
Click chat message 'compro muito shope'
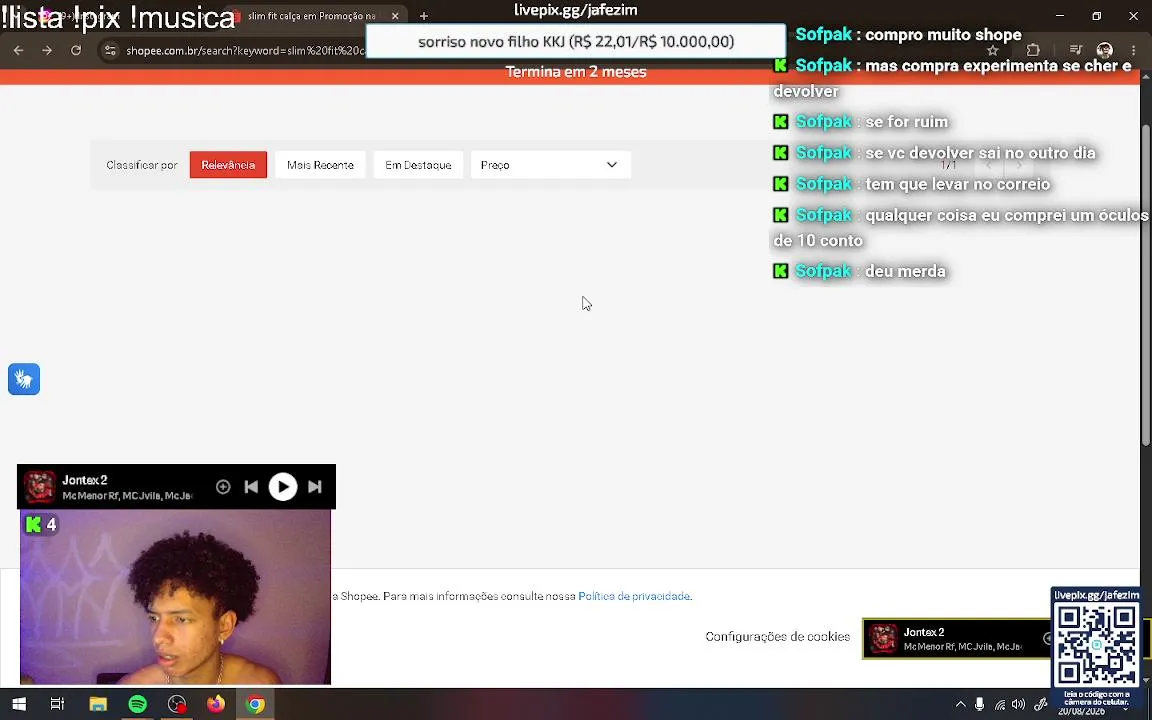click(x=943, y=35)
